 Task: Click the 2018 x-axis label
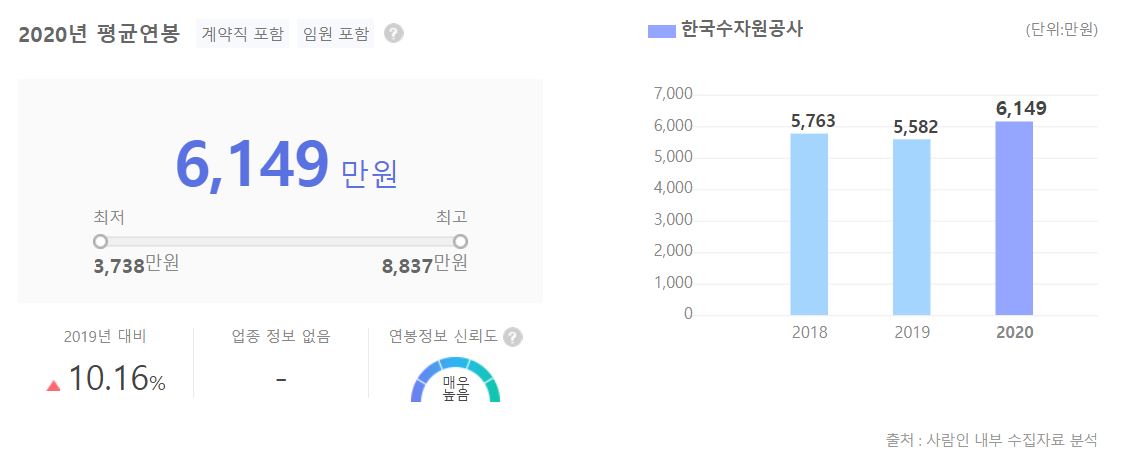coord(809,333)
